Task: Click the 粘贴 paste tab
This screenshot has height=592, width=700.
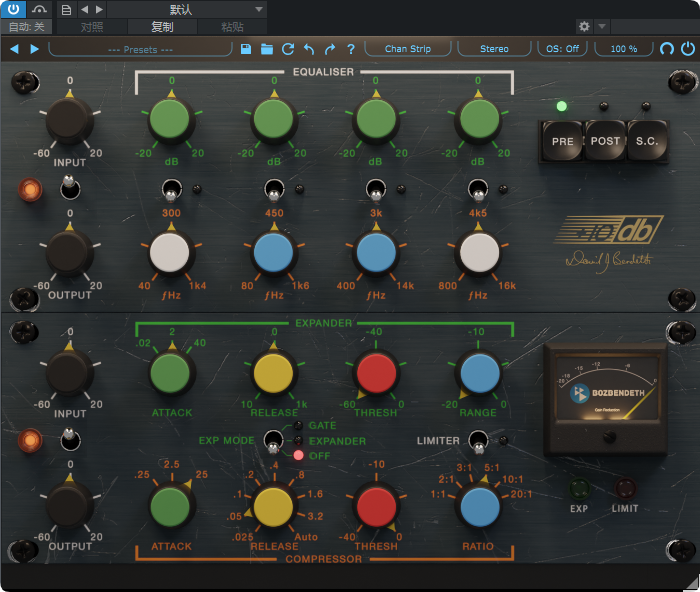Action: click(x=232, y=27)
